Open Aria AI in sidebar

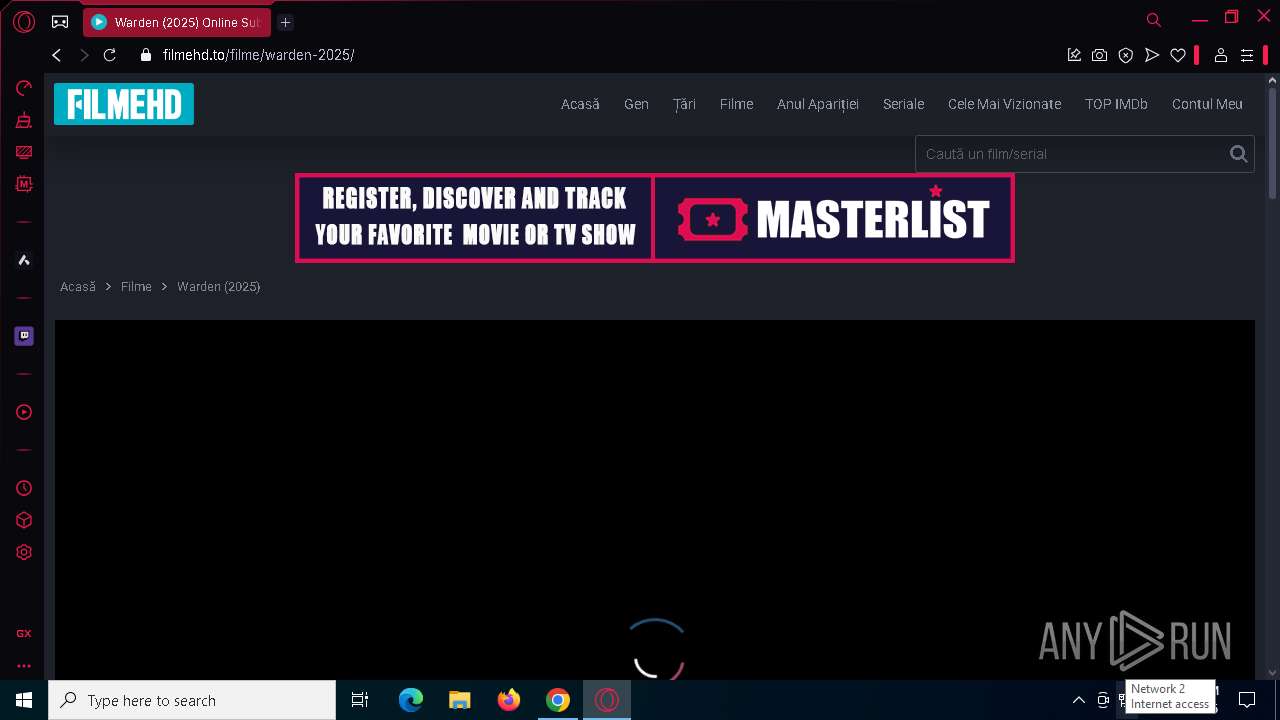coord(24,260)
